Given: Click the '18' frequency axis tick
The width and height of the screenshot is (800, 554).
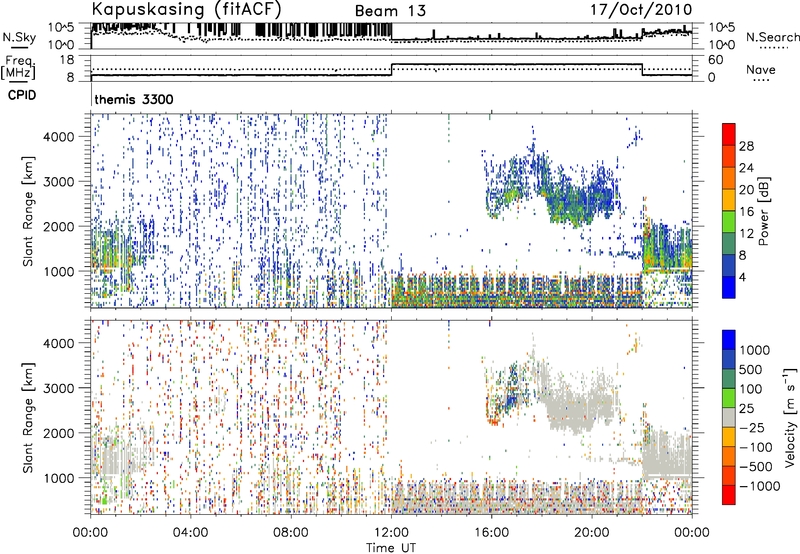Looking at the screenshot, I should [x=68, y=60].
